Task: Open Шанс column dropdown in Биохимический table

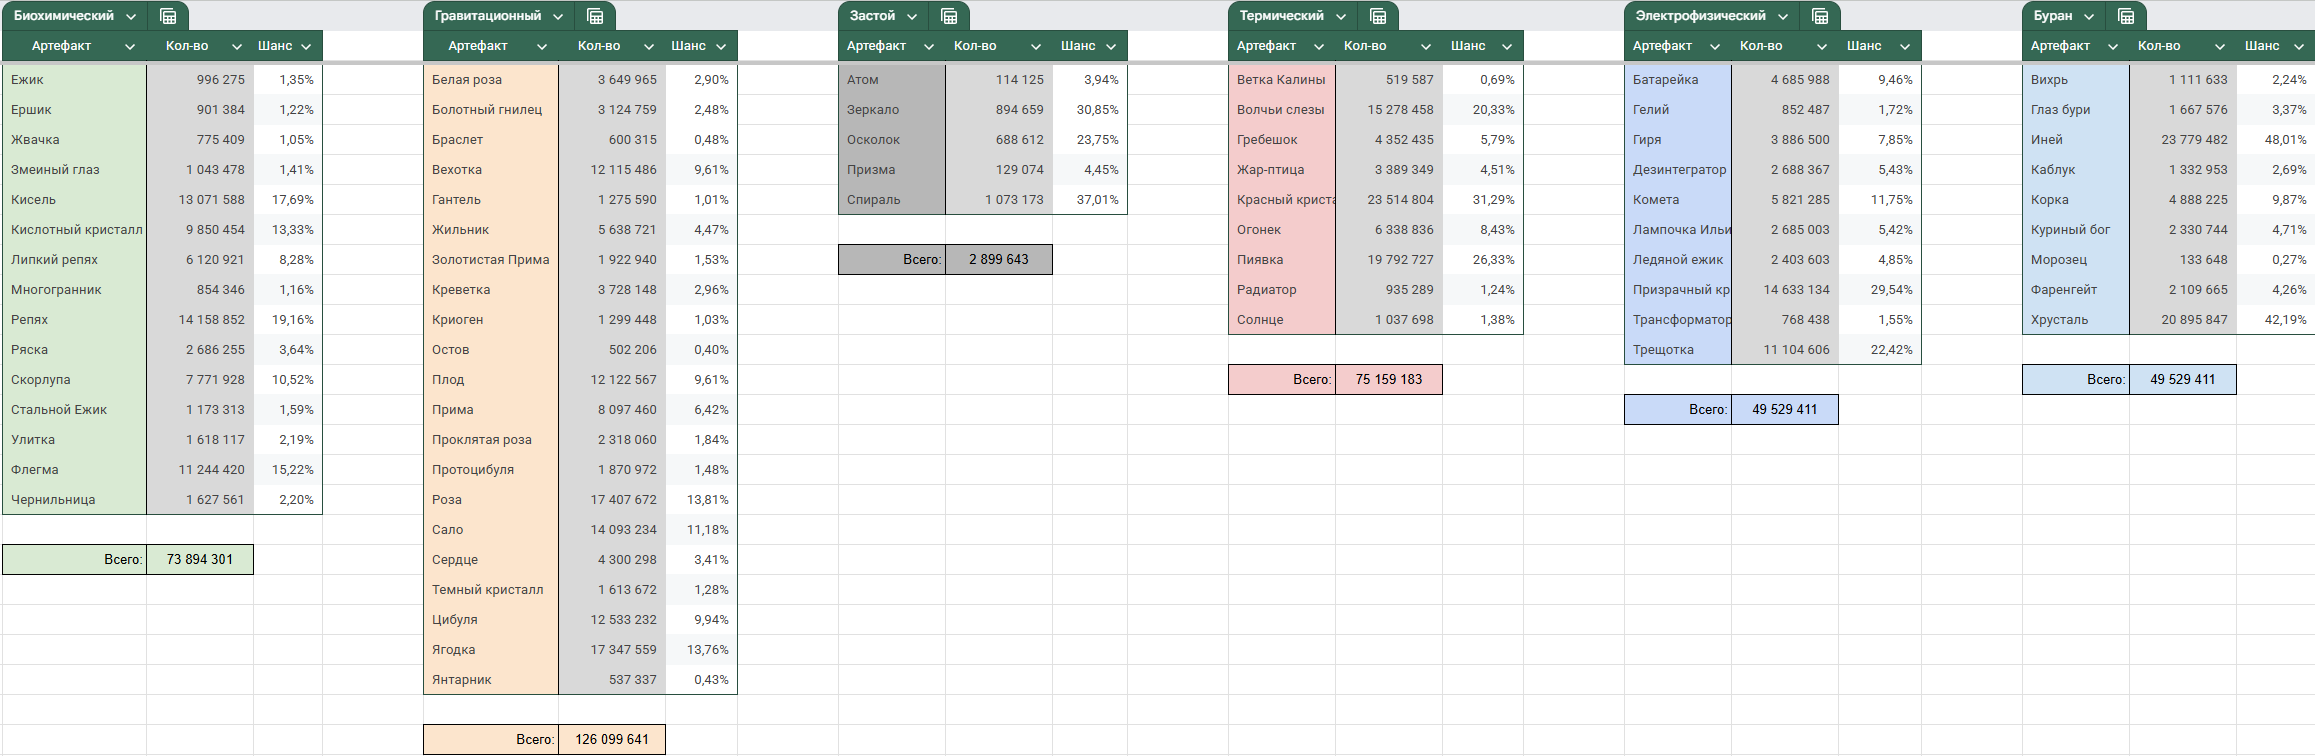Action: click(306, 46)
